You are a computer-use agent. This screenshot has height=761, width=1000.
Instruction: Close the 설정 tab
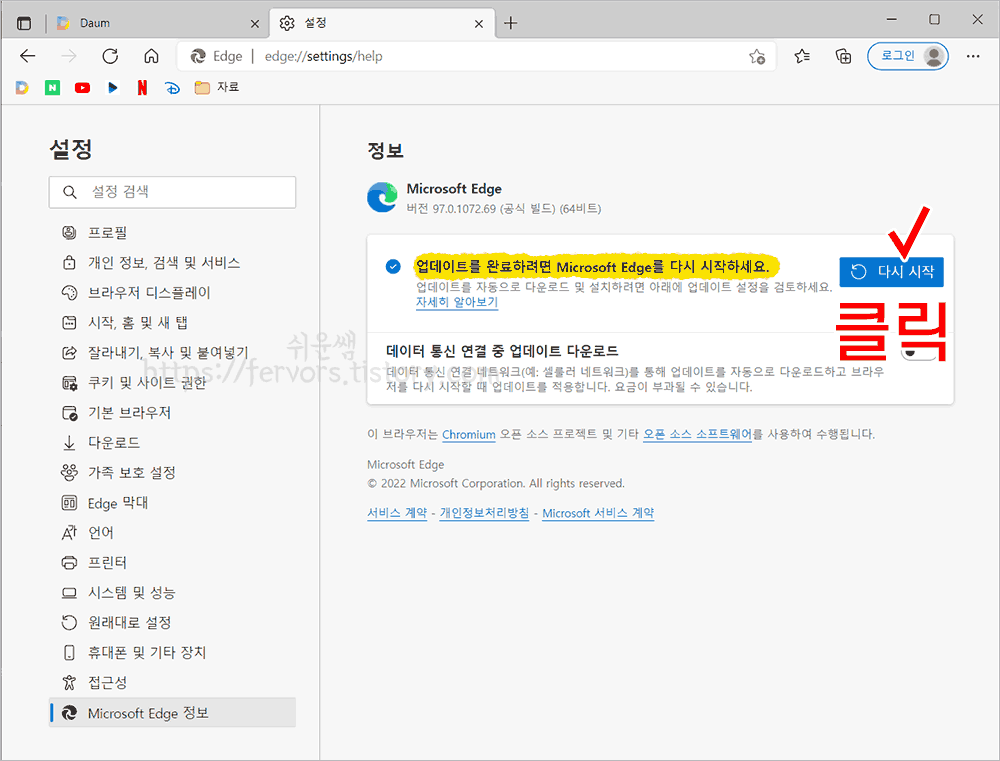[x=479, y=24]
